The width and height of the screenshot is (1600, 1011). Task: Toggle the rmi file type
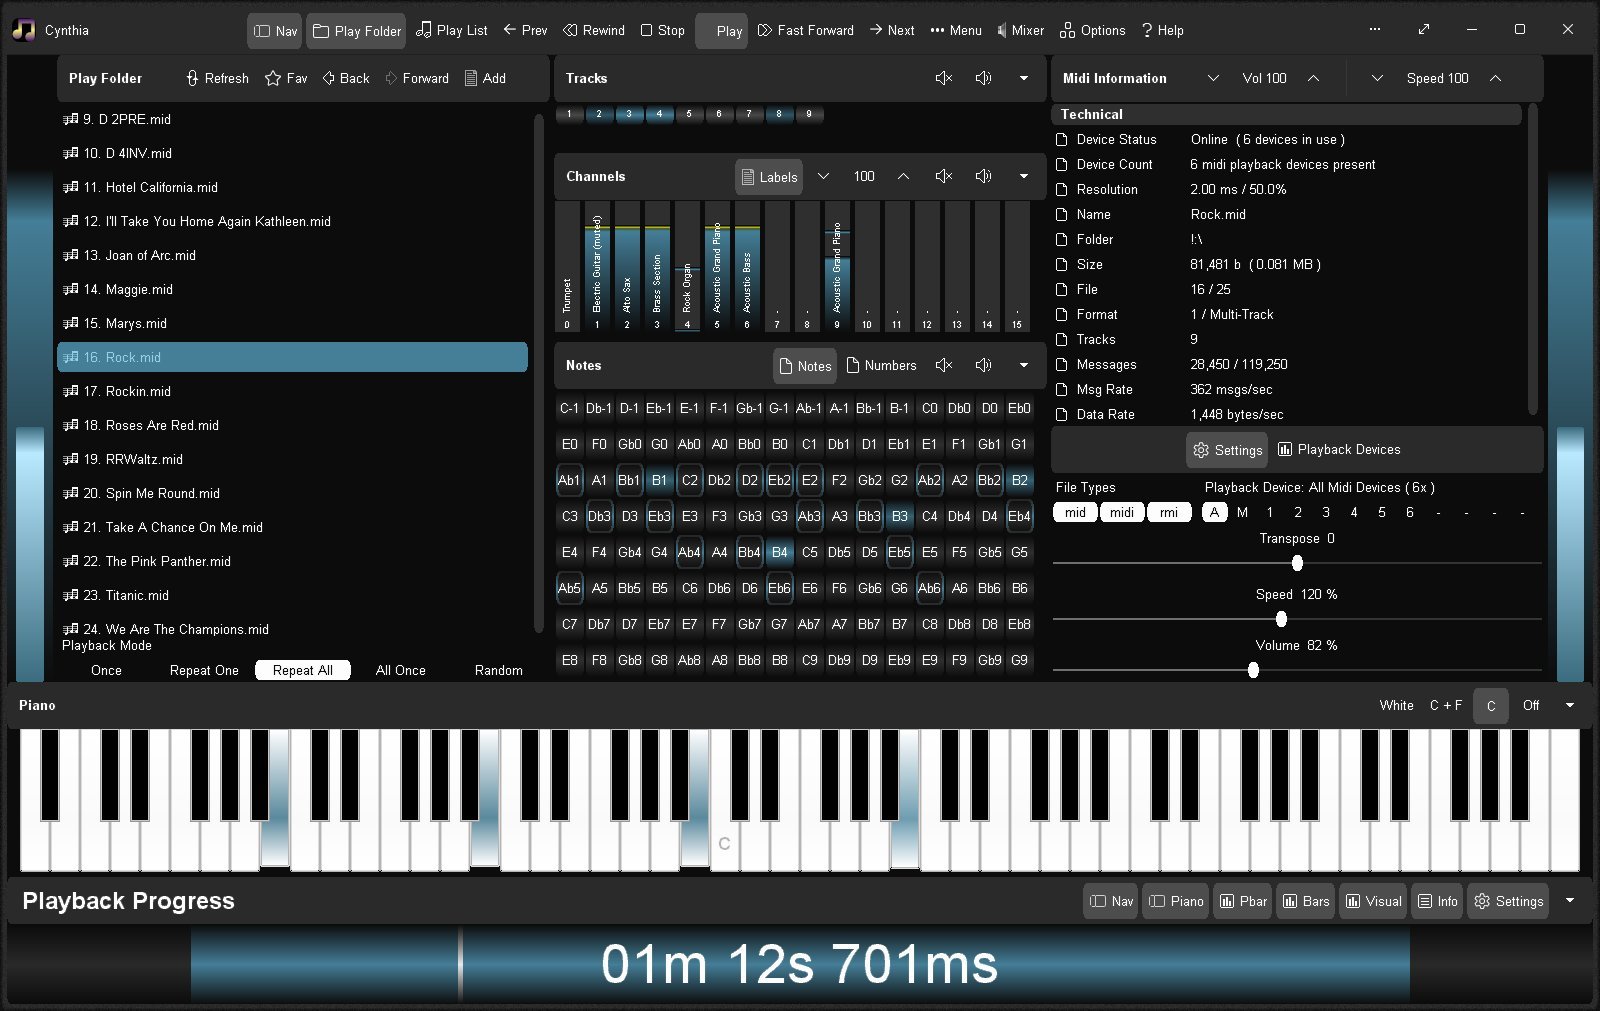[1169, 512]
